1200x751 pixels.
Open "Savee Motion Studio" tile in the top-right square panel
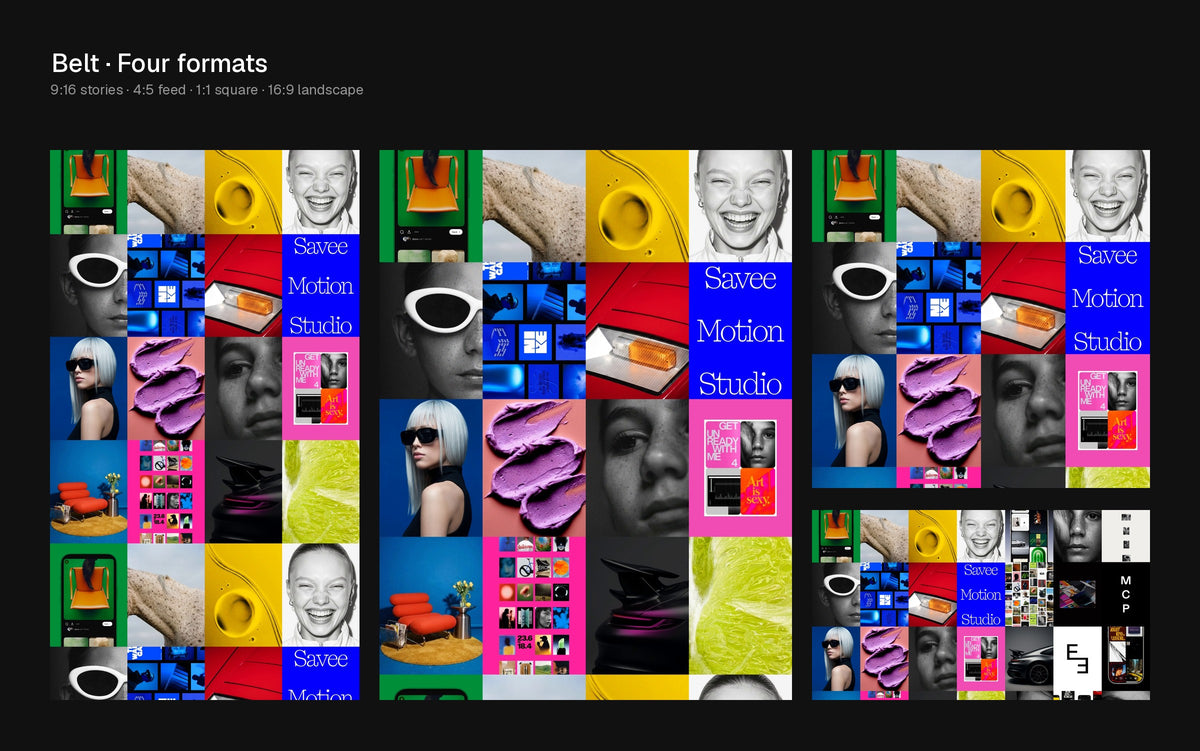pos(1108,298)
